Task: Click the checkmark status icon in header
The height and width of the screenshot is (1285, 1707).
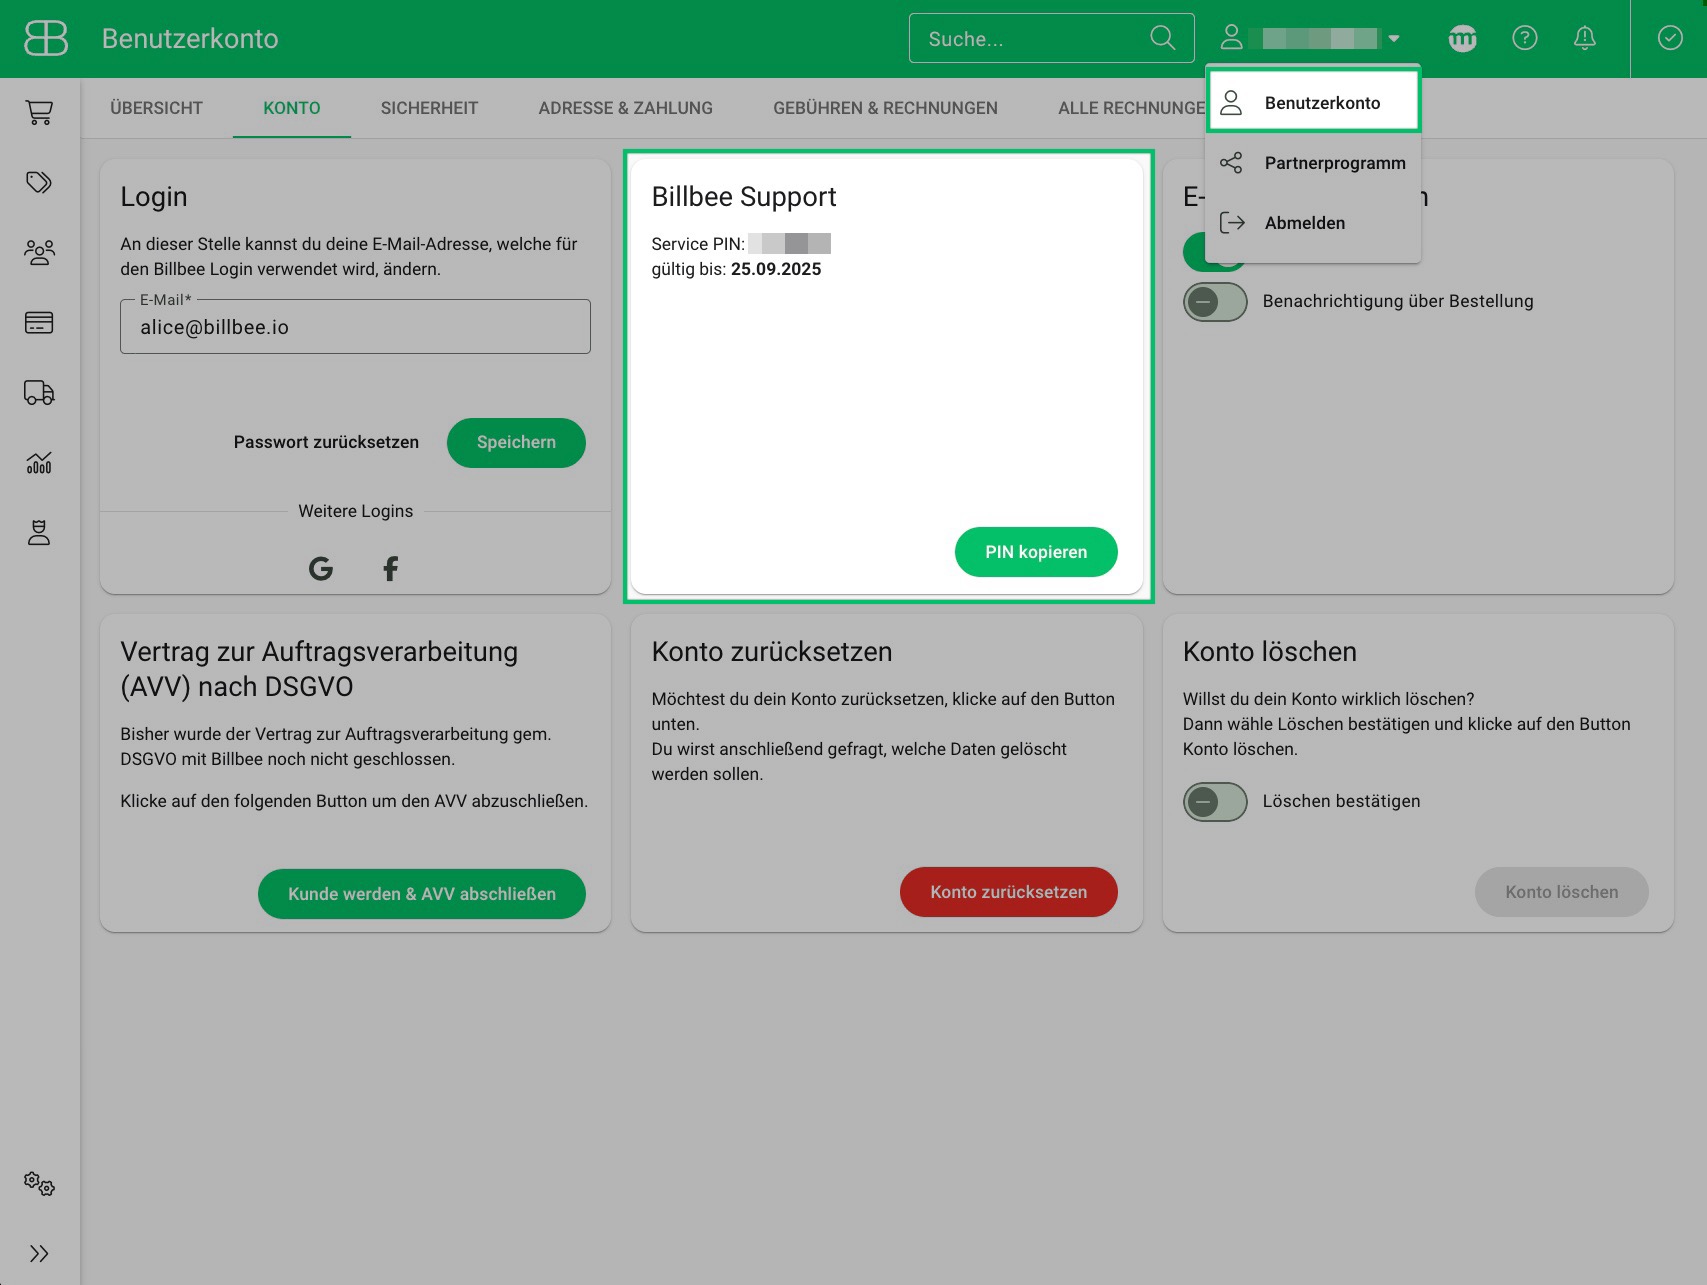Action: pyautogui.click(x=1670, y=38)
